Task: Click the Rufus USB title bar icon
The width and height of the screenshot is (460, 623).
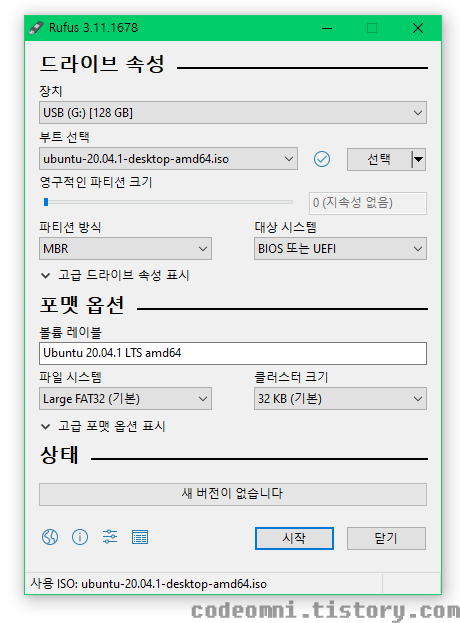Action: (36, 28)
